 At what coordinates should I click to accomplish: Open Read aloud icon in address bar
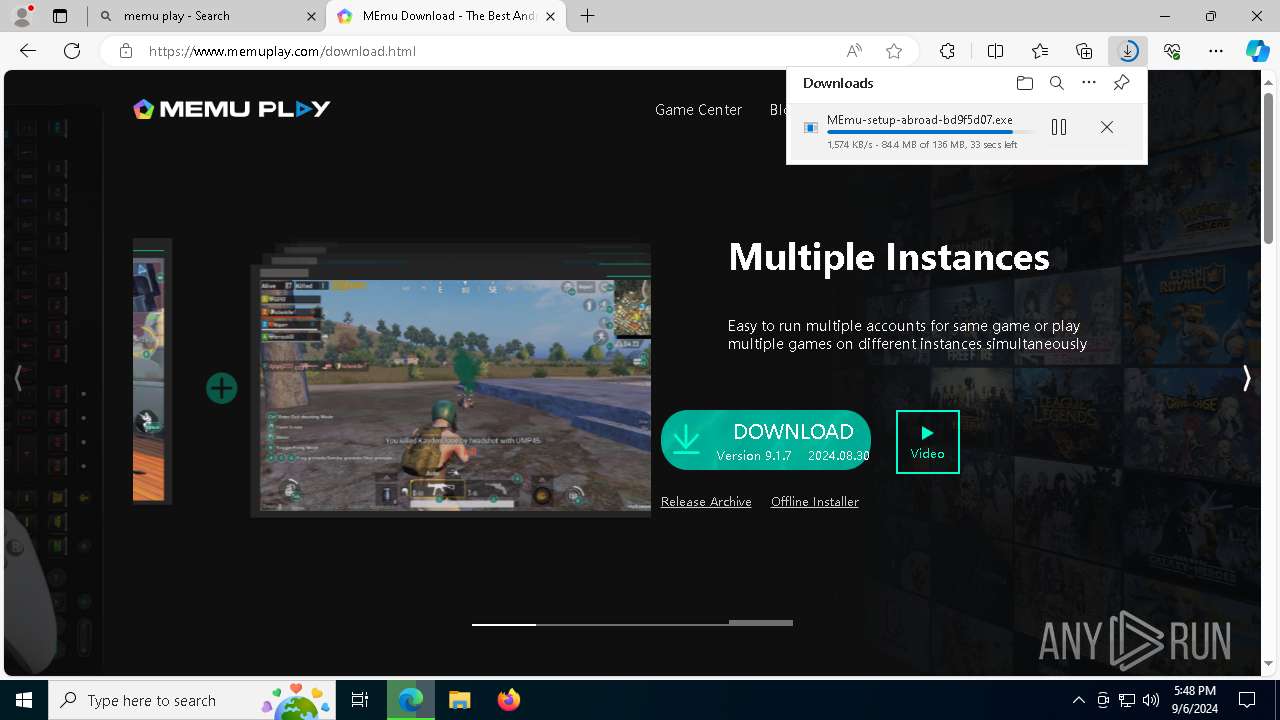[x=854, y=51]
